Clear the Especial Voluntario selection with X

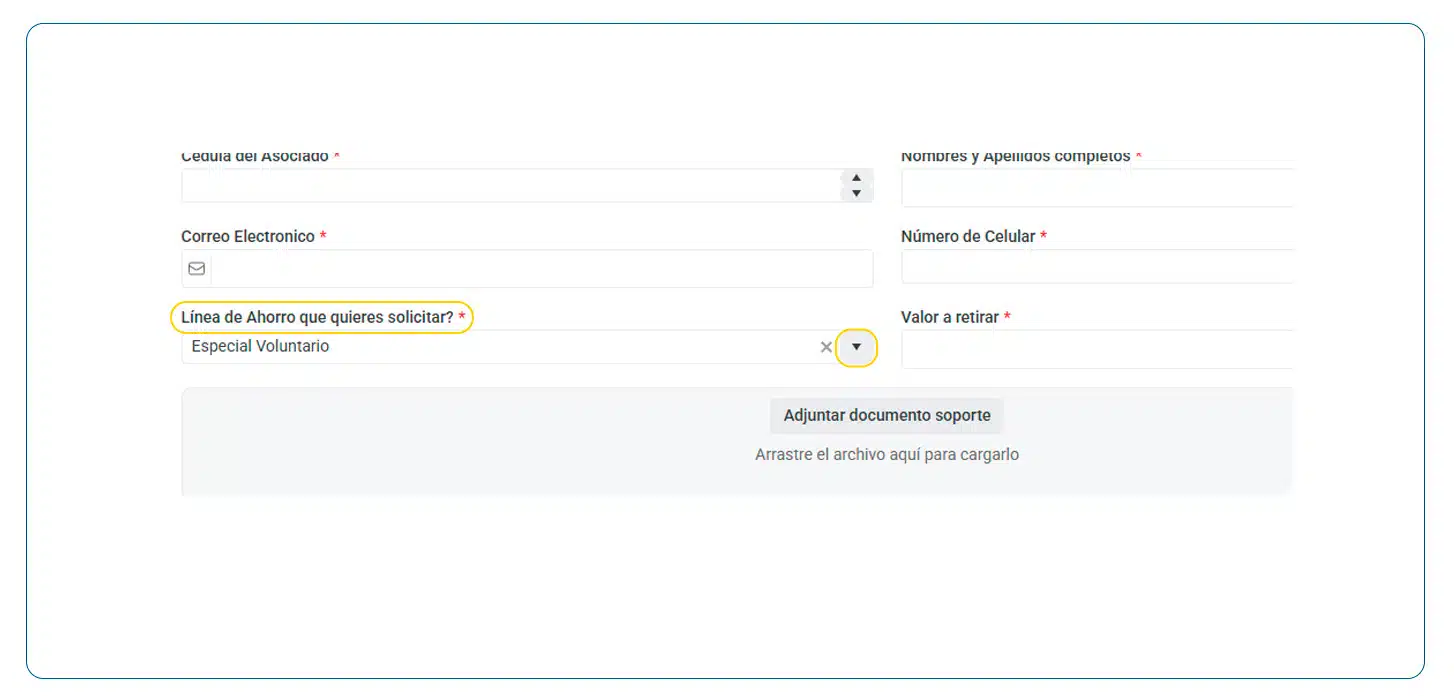[x=826, y=347]
